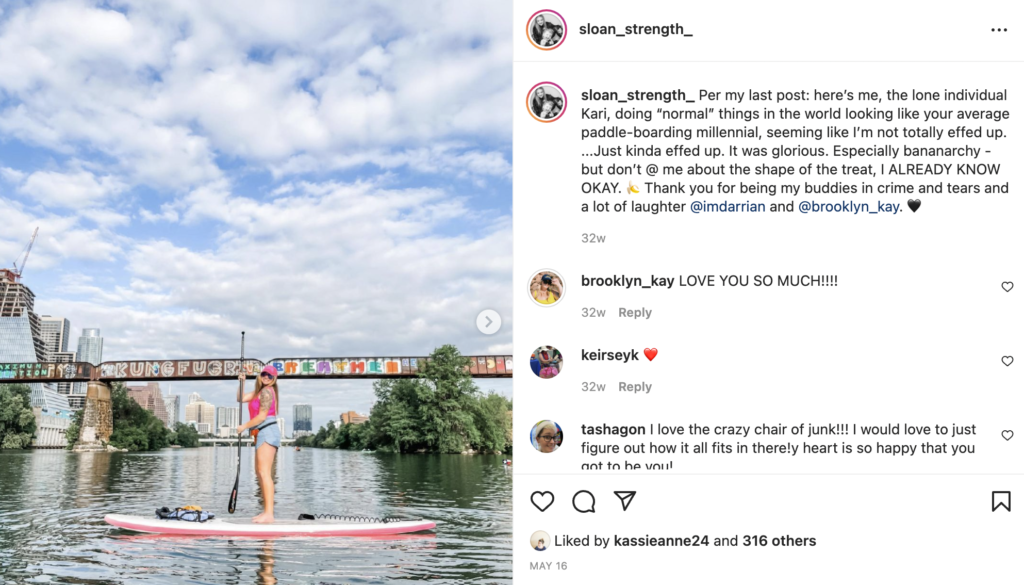The width and height of the screenshot is (1024, 585).
Task: Like brooklyn_kay's comment
Action: click(x=1007, y=287)
